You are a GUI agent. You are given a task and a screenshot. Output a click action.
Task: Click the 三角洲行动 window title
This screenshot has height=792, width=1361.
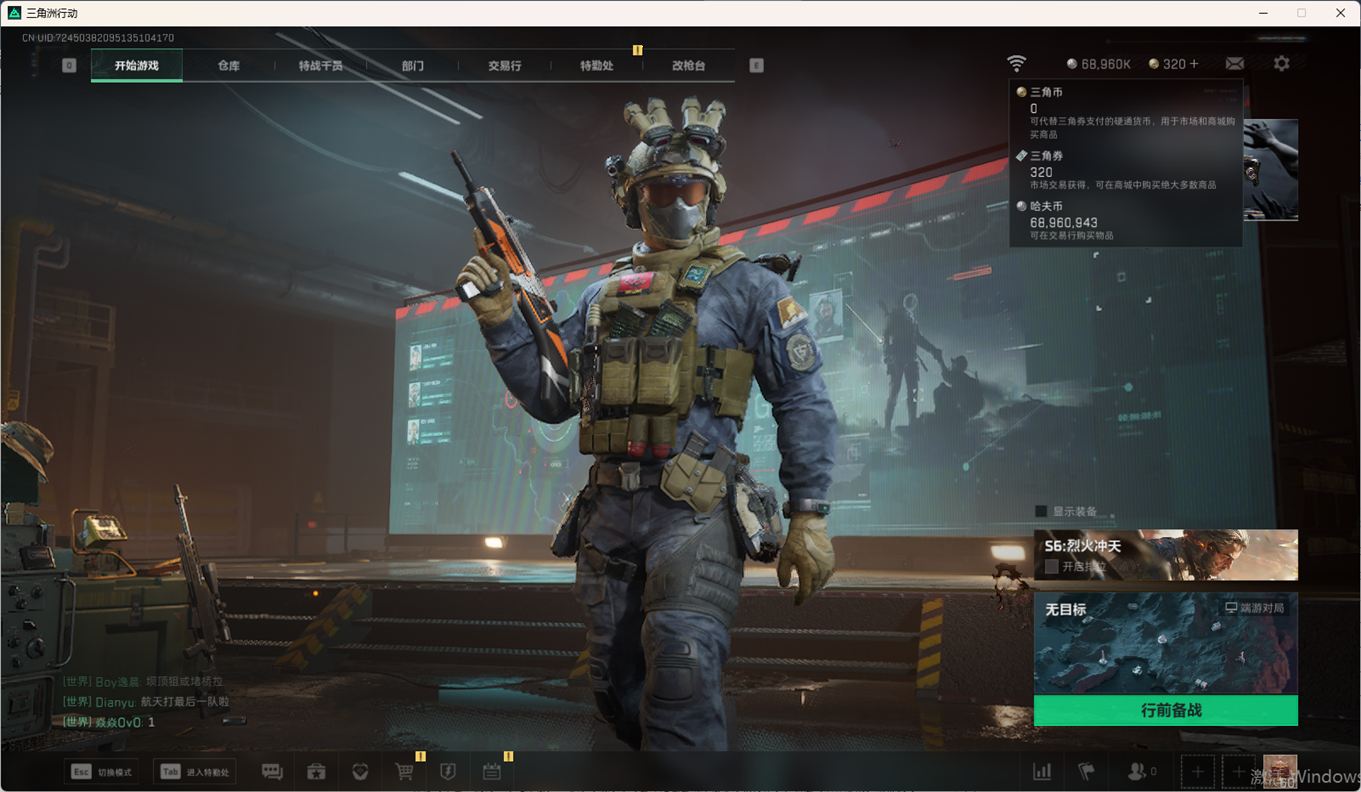point(52,13)
